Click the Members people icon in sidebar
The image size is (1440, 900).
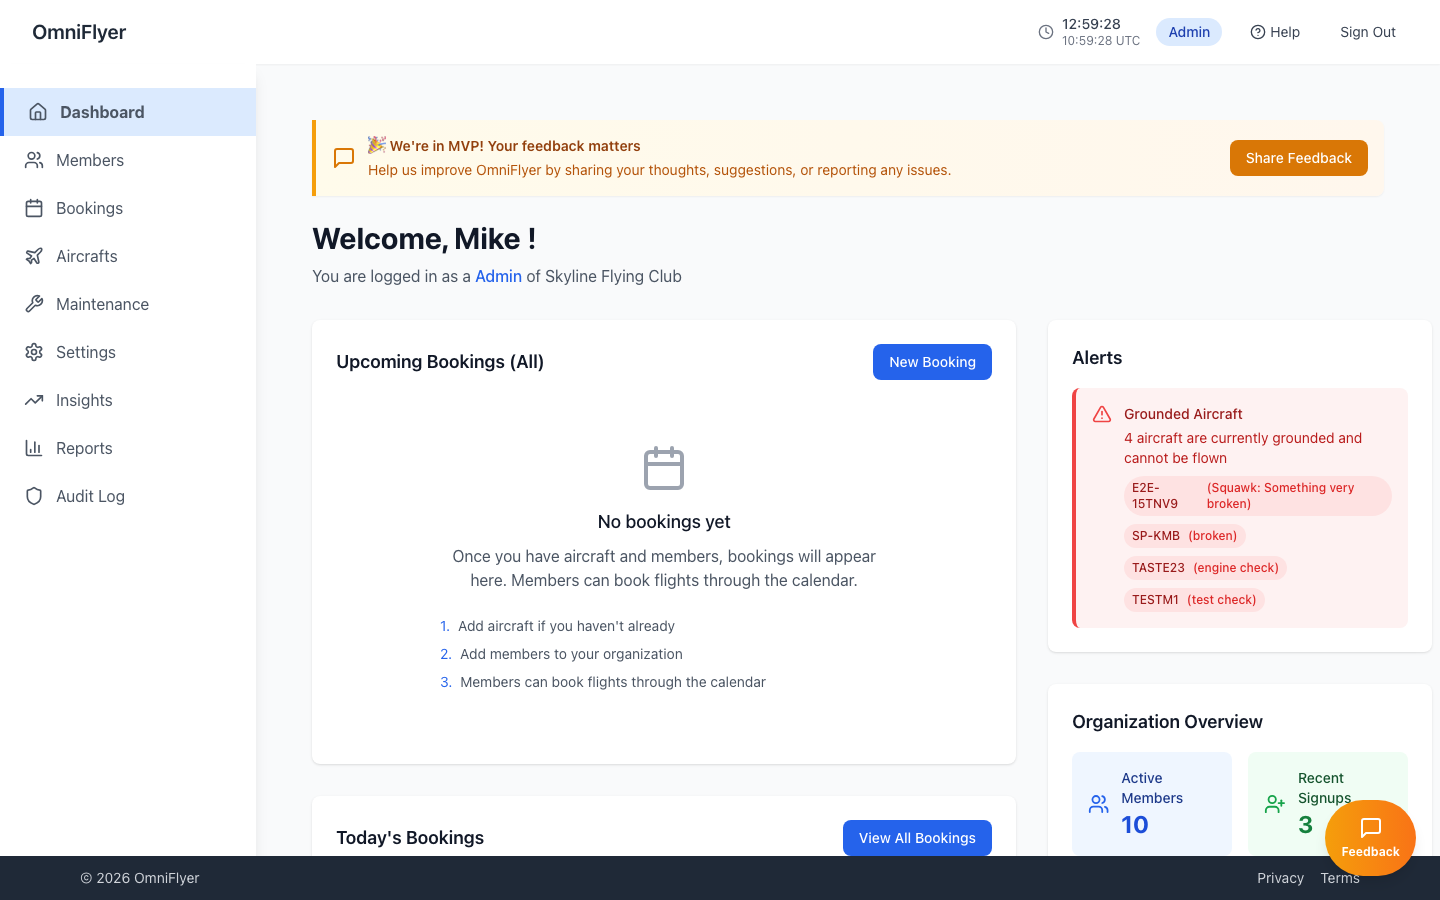pyautogui.click(x=34, y=160)
